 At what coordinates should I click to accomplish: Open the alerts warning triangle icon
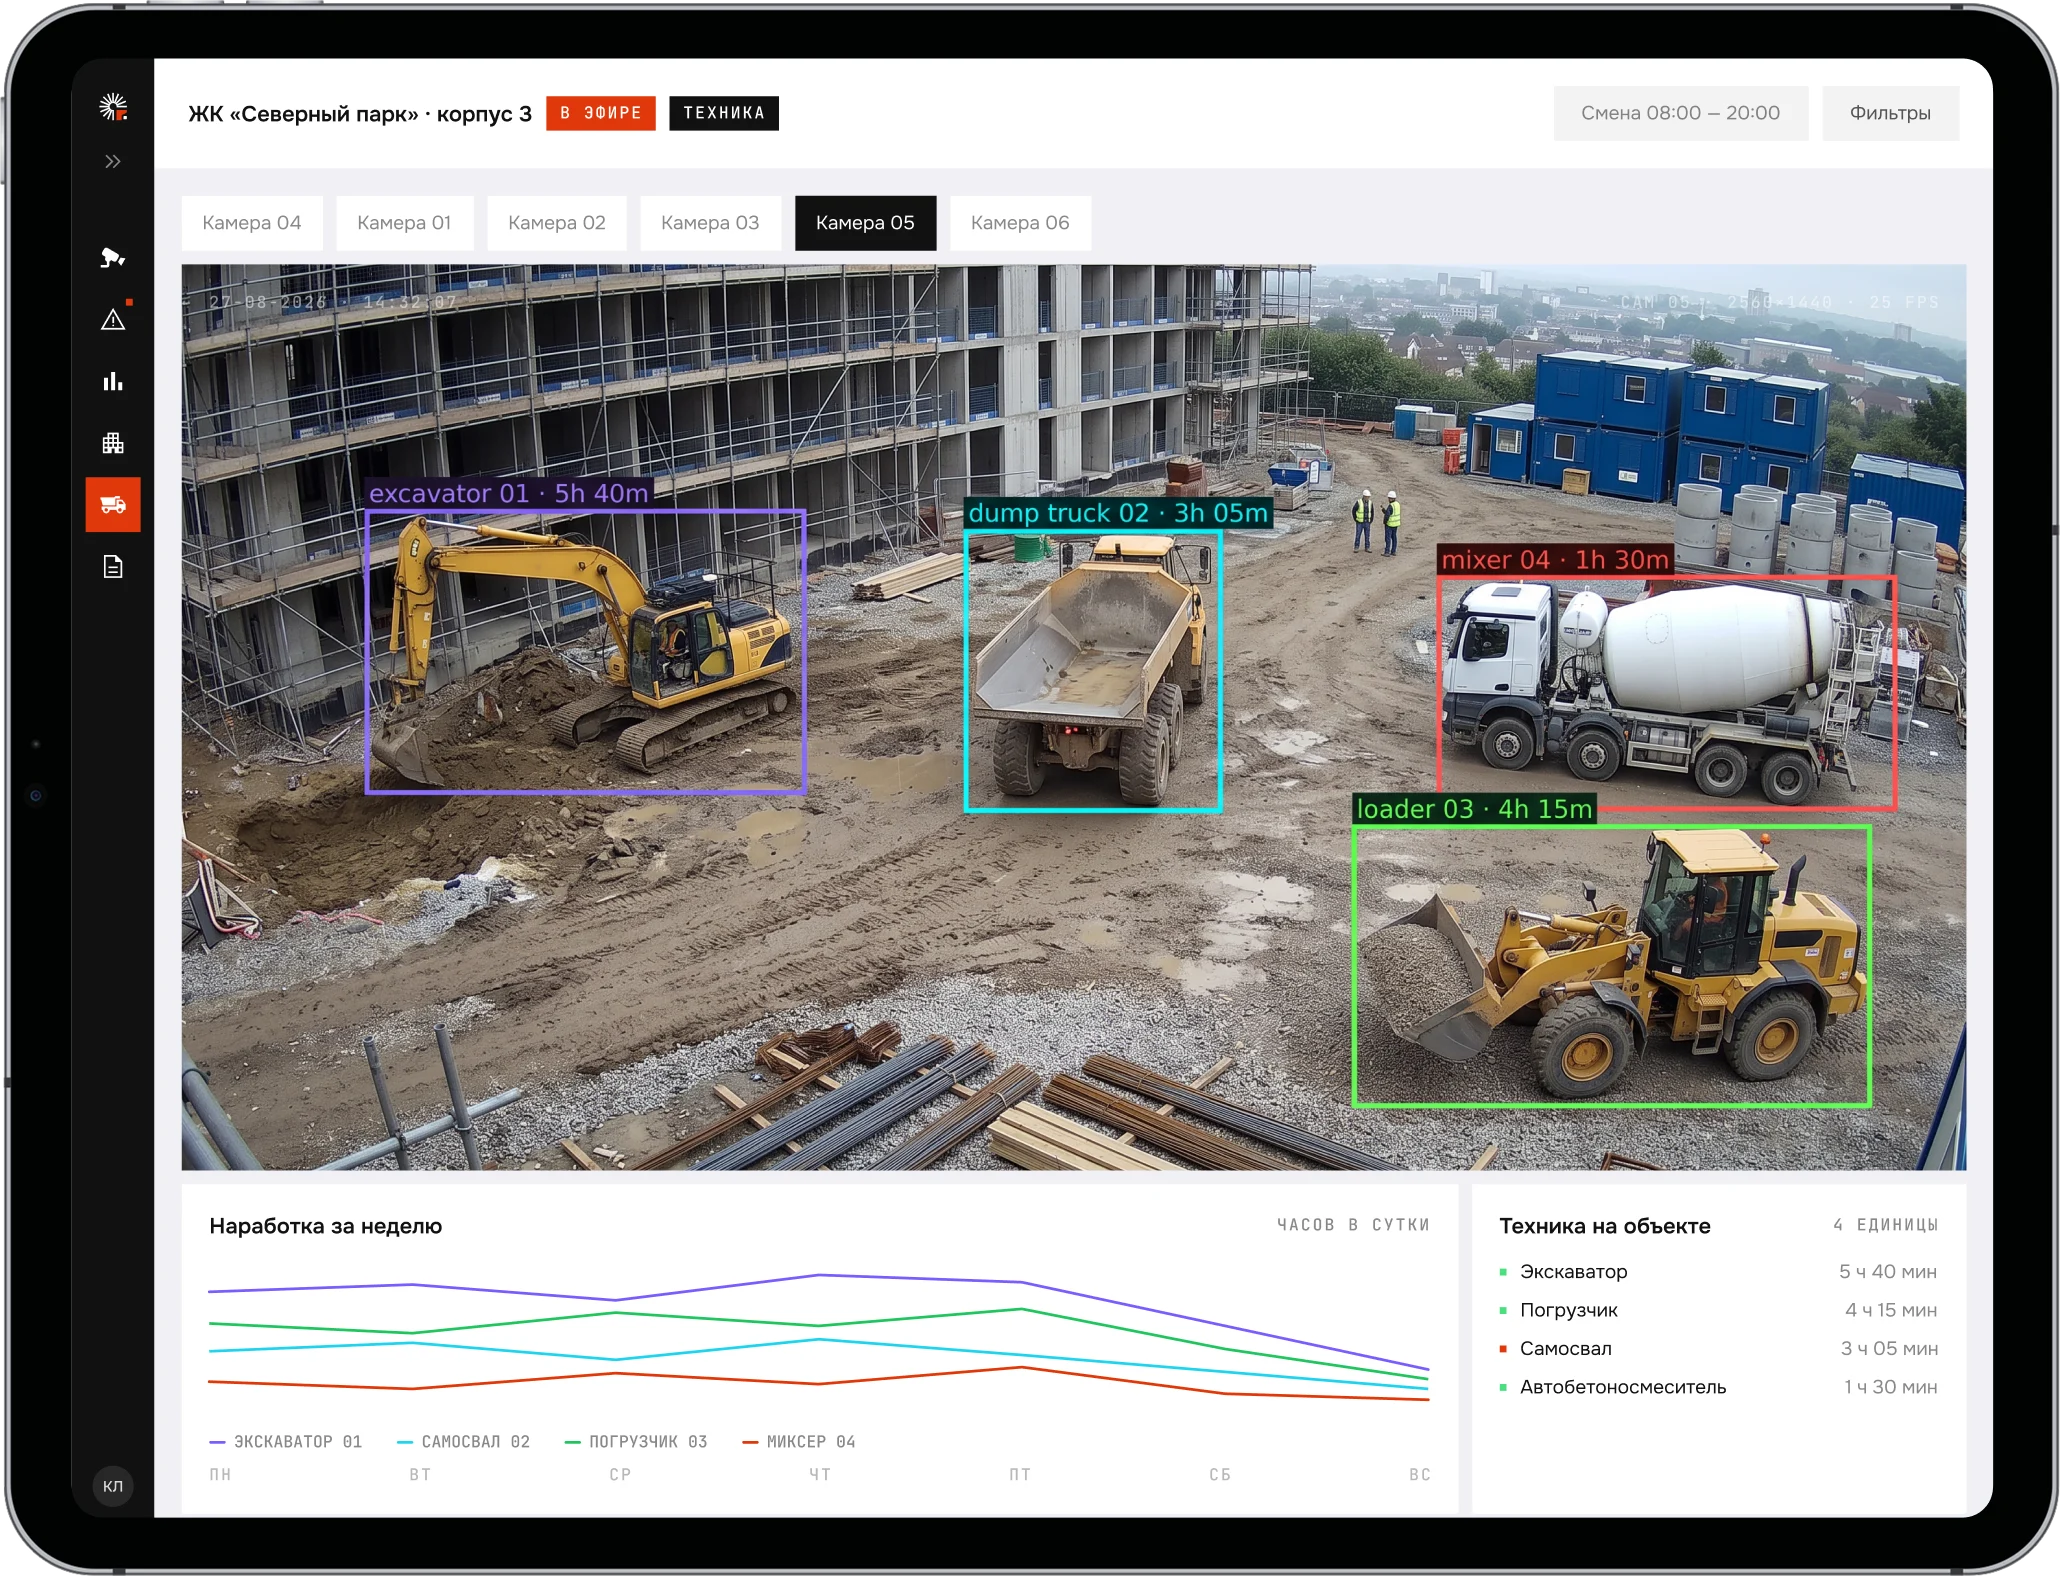113,320
